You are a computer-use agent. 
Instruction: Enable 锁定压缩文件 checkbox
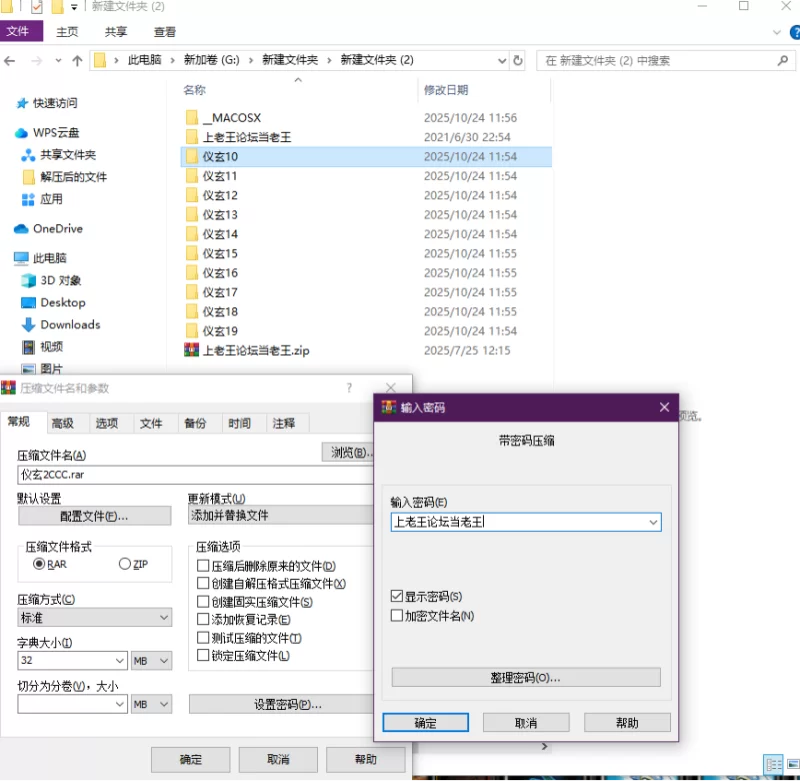[203, 656]
